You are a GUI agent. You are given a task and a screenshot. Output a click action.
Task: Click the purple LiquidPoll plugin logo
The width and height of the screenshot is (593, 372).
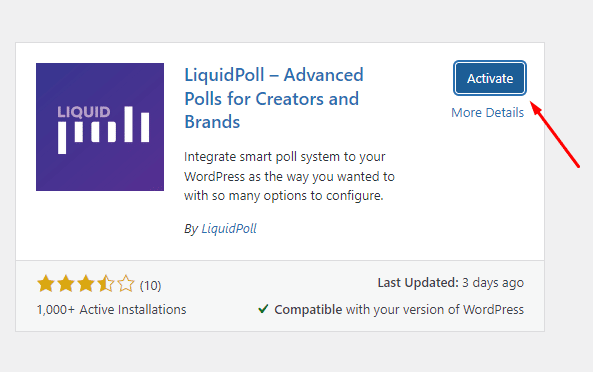click(100, 127)
